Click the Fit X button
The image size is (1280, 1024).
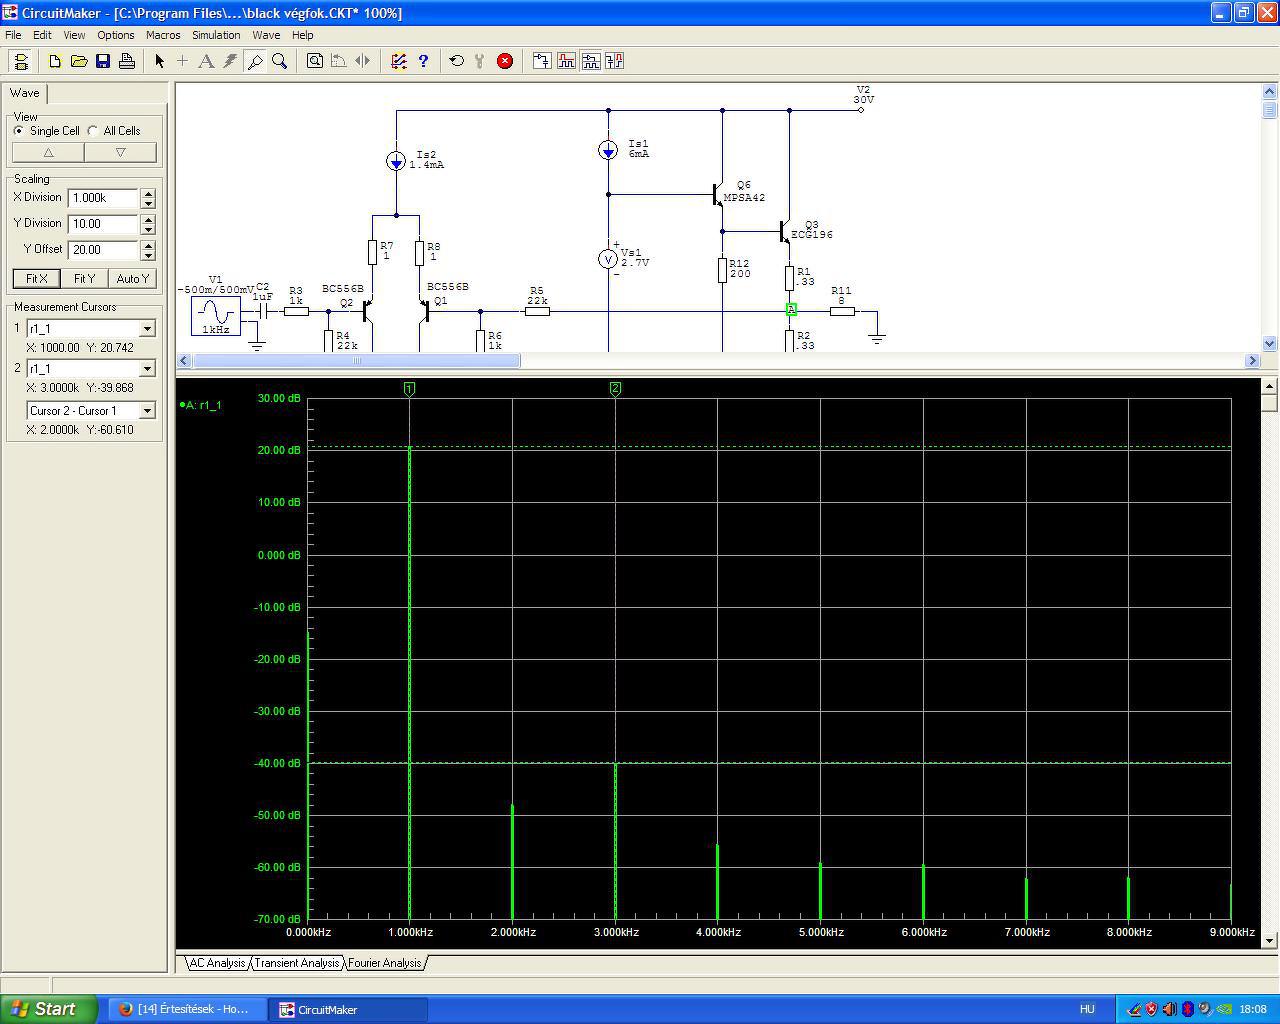point(37,279)
